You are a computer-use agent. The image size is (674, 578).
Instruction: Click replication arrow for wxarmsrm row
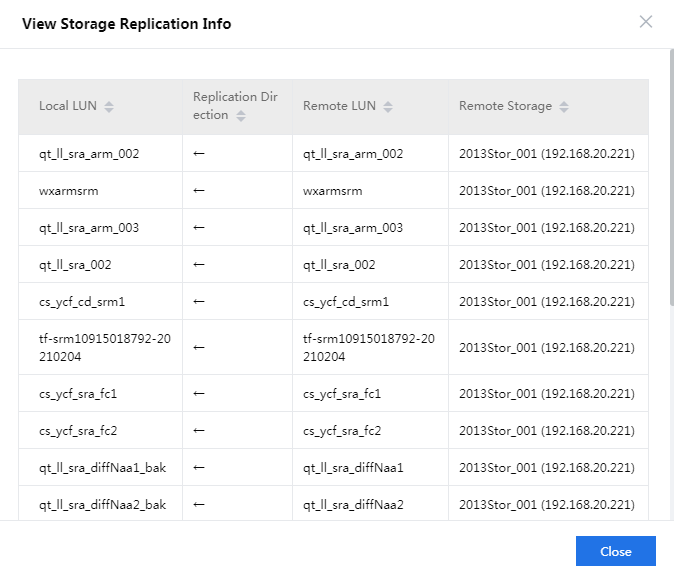(x=199, y=191)
